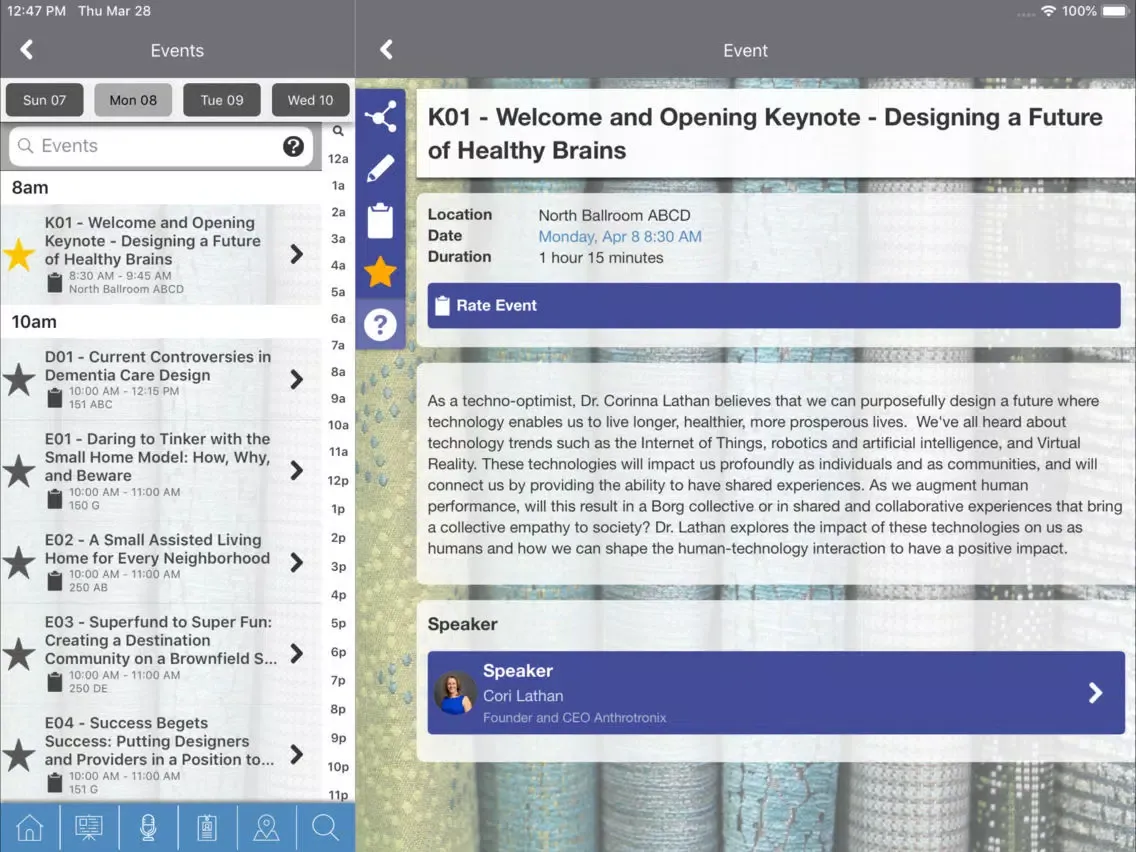Open K01 event via its chevron
1136x852 pixels.
point(296,254)
